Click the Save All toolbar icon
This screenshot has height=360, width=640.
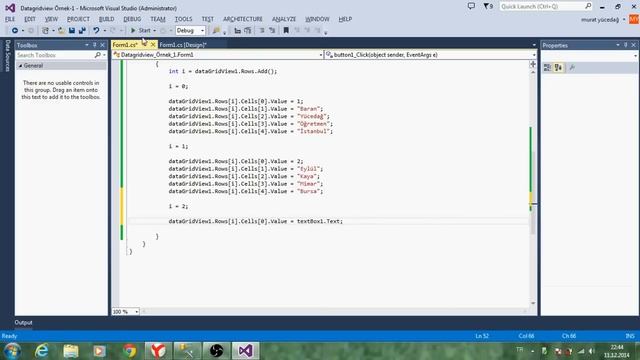(x=82, y=31)
